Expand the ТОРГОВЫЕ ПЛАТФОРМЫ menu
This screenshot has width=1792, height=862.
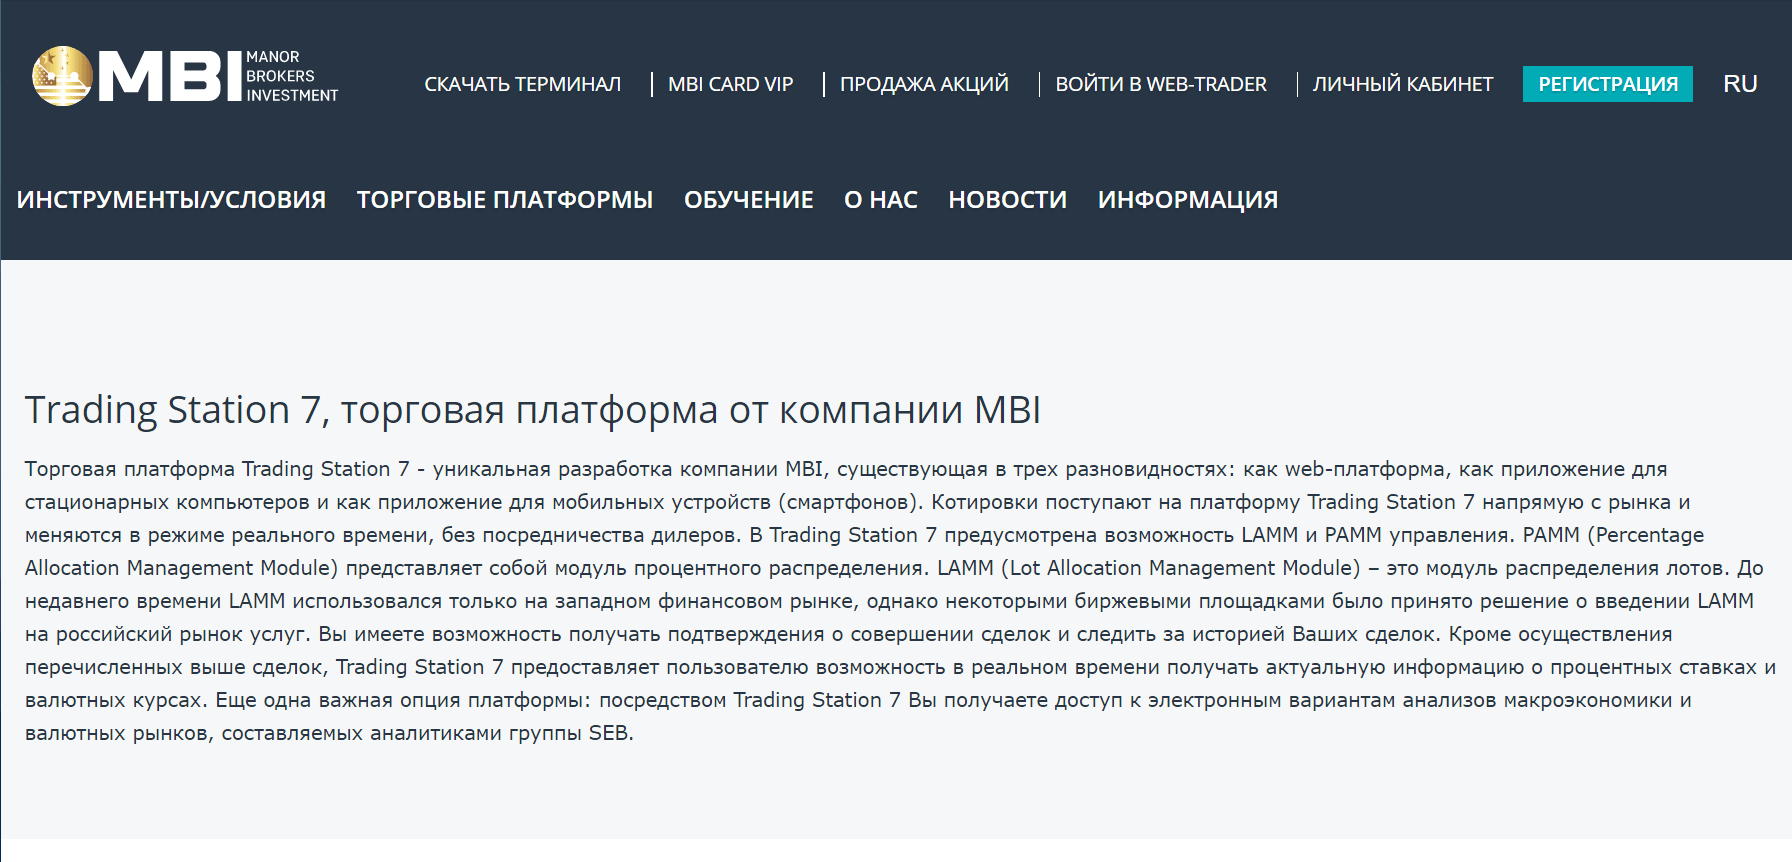click(504, 200)
